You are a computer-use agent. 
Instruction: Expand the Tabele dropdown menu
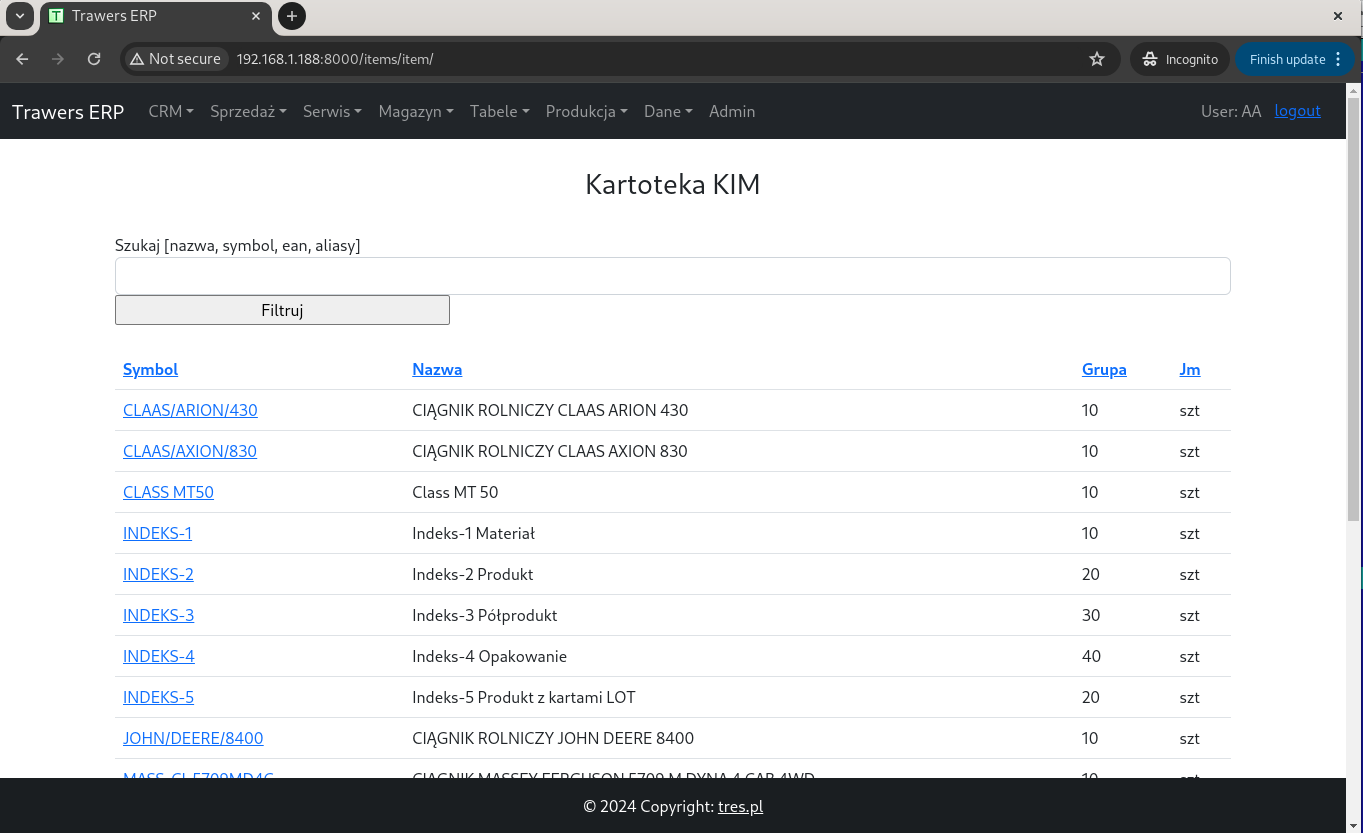click(x=500, y=111)
